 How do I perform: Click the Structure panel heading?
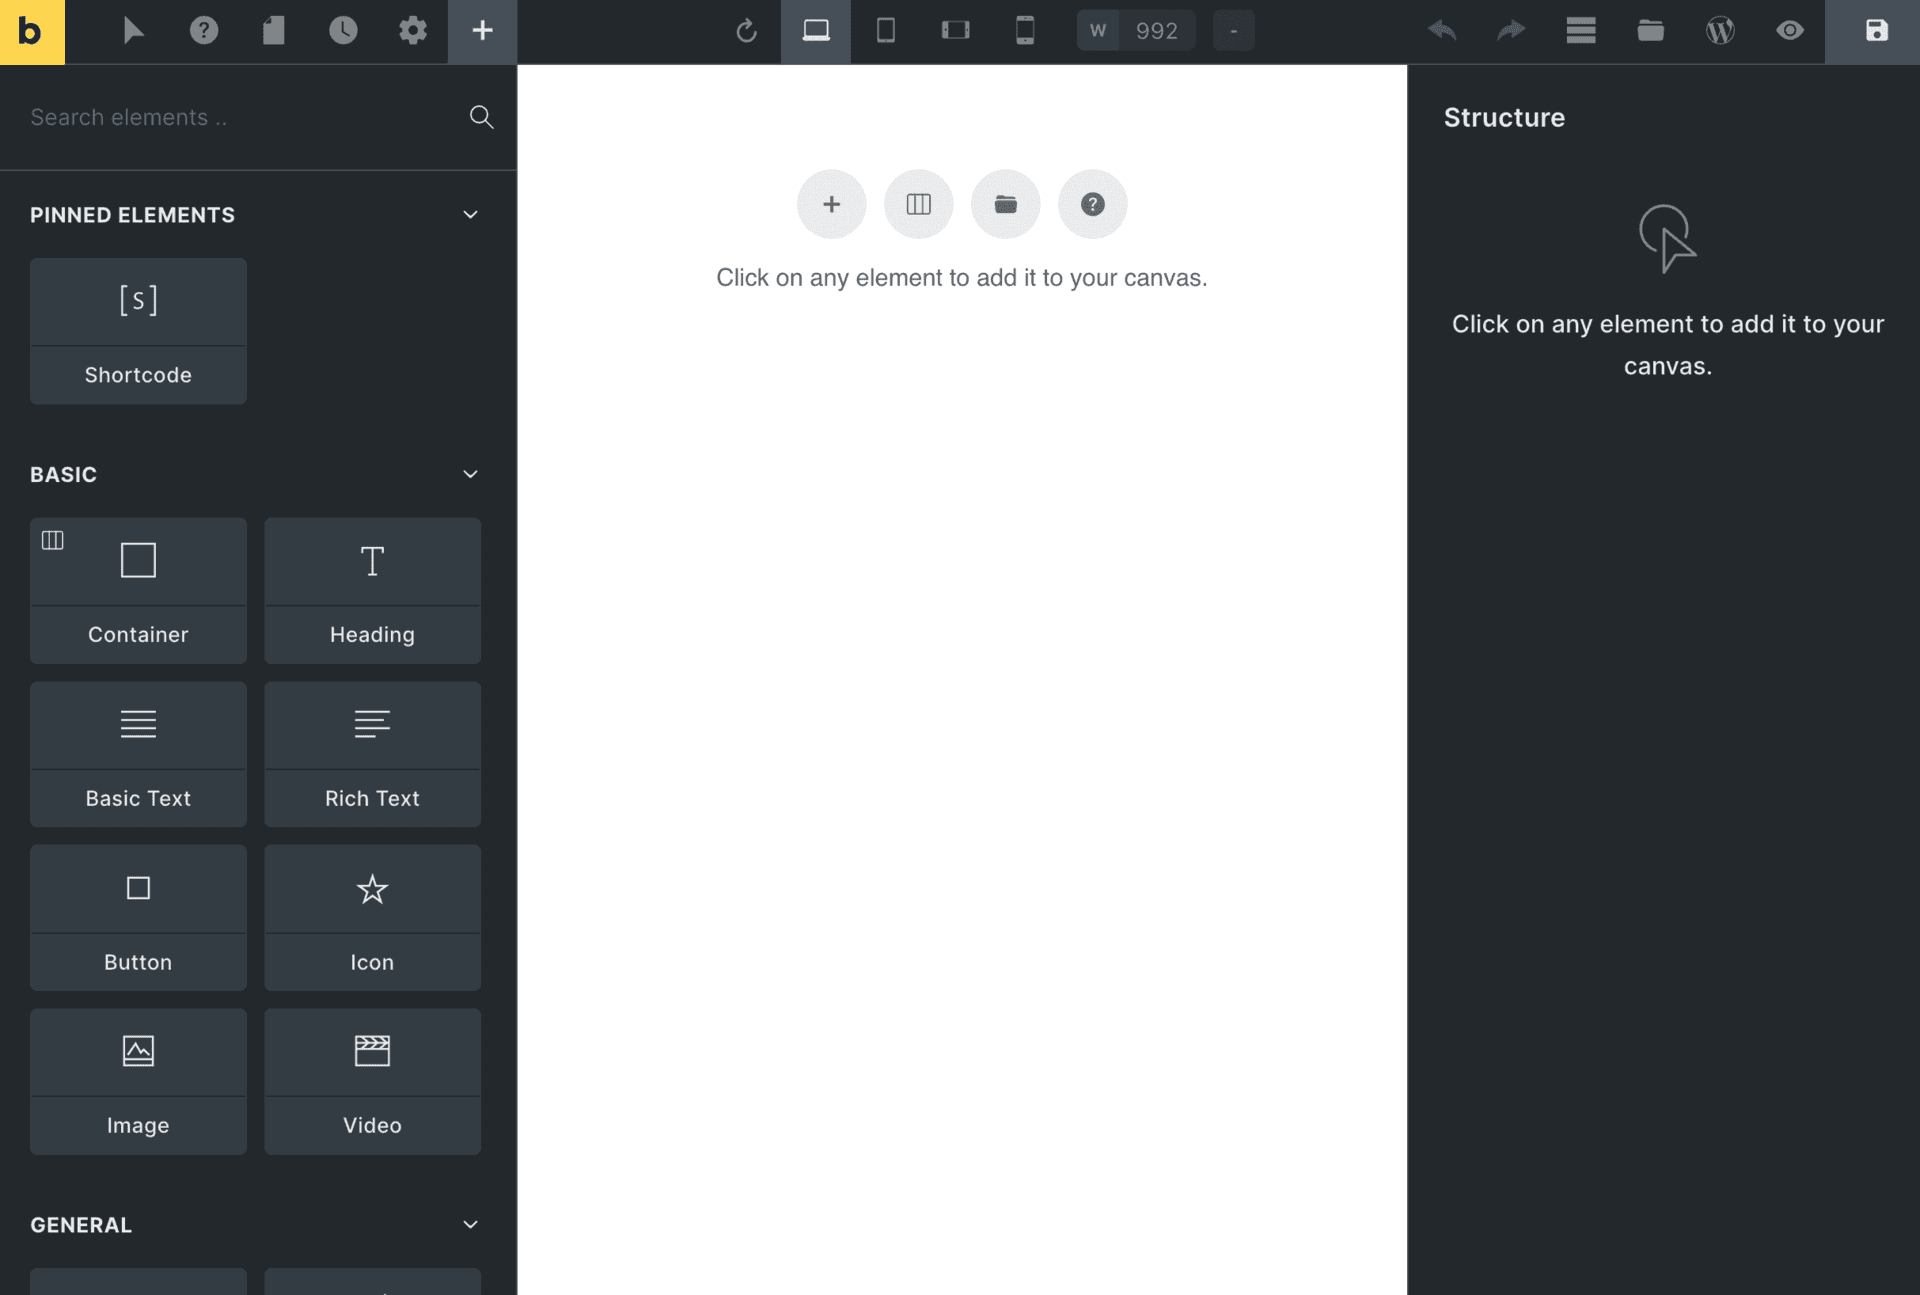pyautogui.click(x=1504, y=117)
